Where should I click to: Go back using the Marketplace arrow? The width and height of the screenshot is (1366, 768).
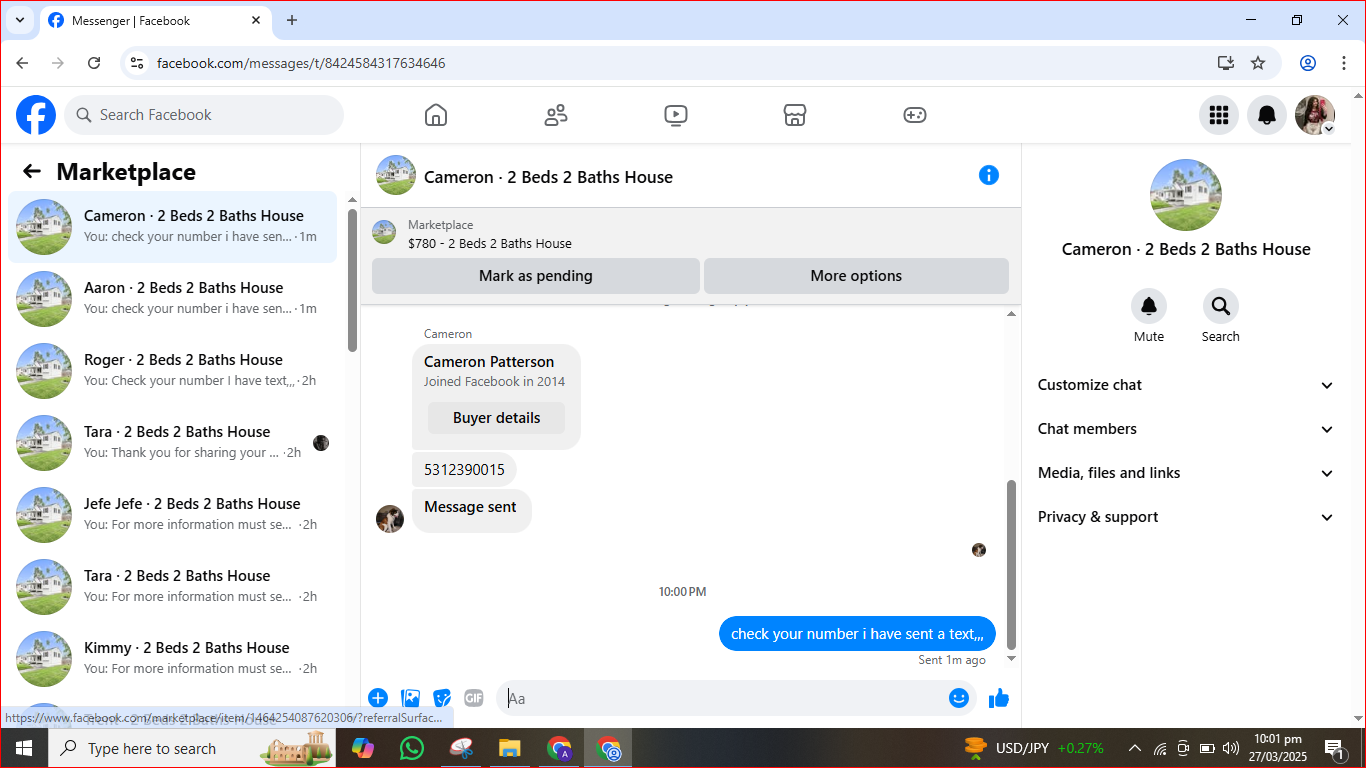click(32, 171)
